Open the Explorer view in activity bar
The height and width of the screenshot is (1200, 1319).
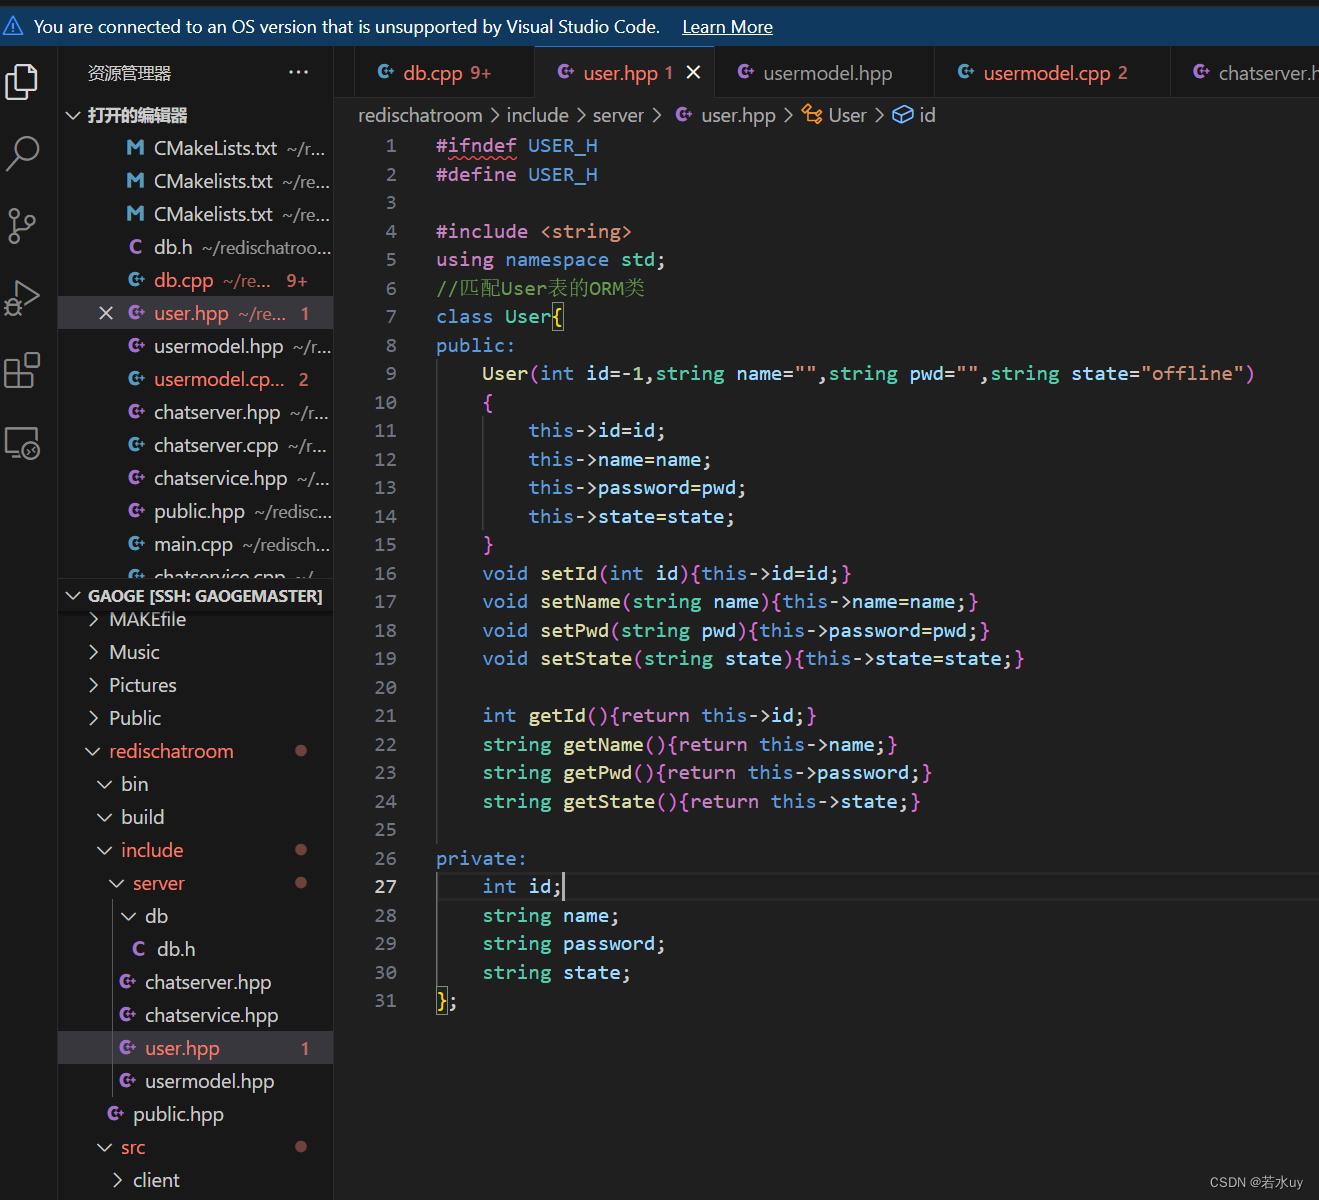point(22,82)
